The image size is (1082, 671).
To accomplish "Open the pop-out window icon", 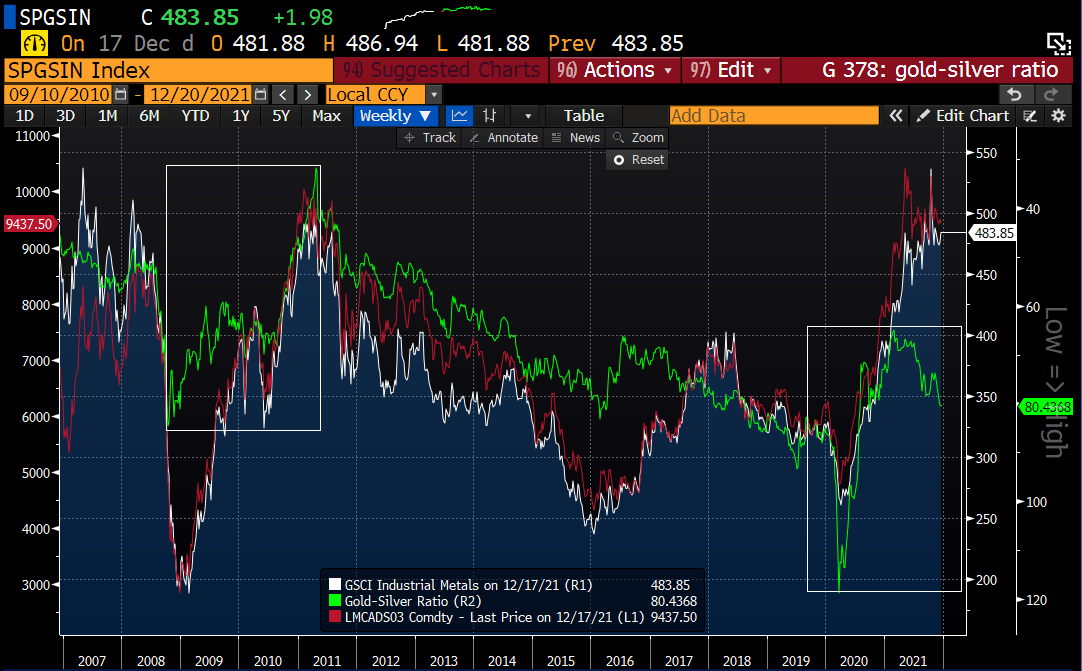I will (x=1058, y=43).
